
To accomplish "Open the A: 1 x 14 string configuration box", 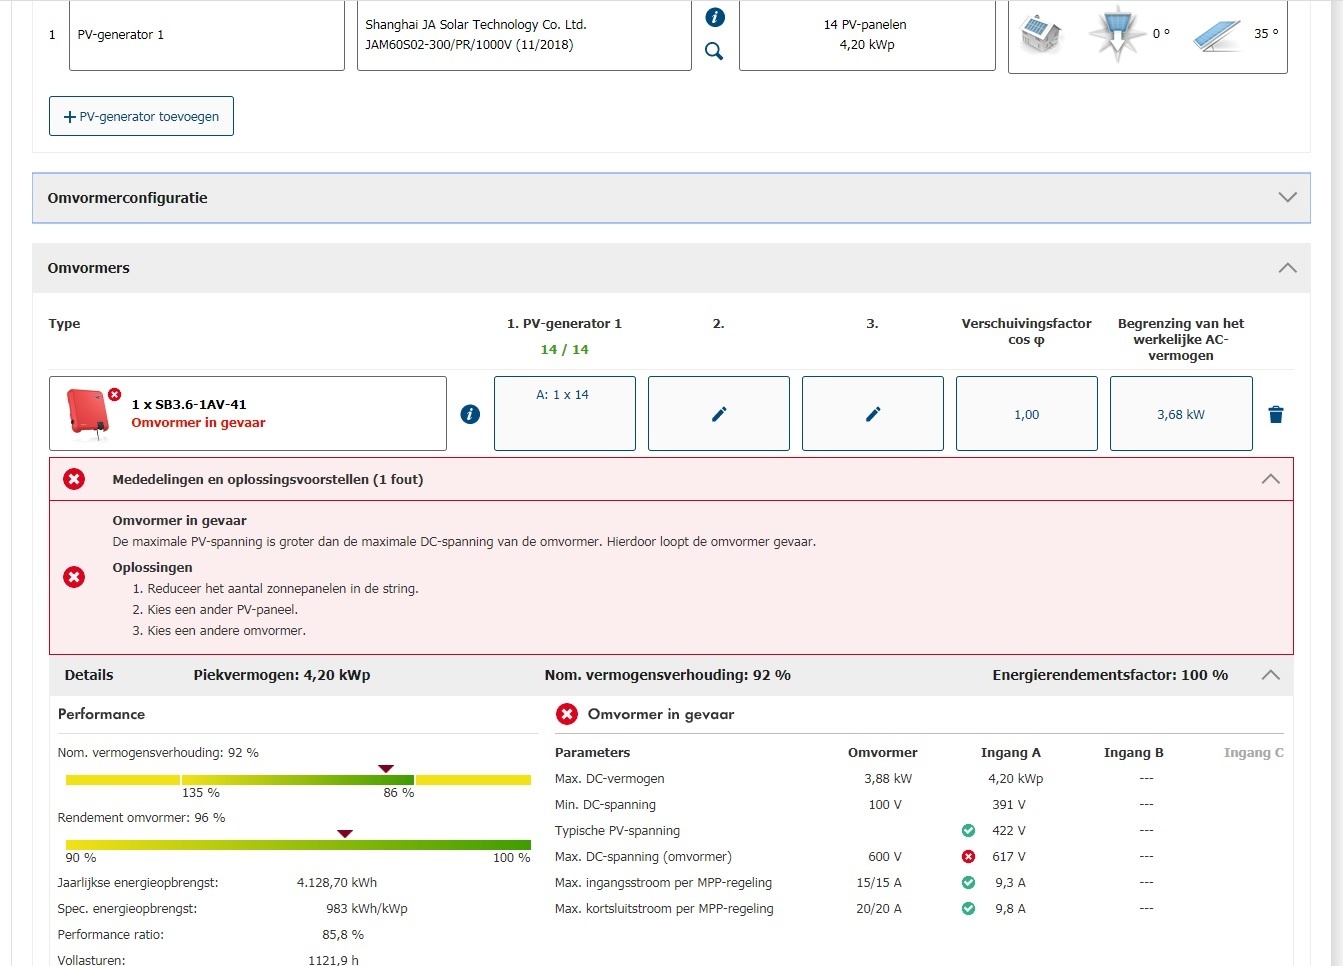I will point(564,413).
